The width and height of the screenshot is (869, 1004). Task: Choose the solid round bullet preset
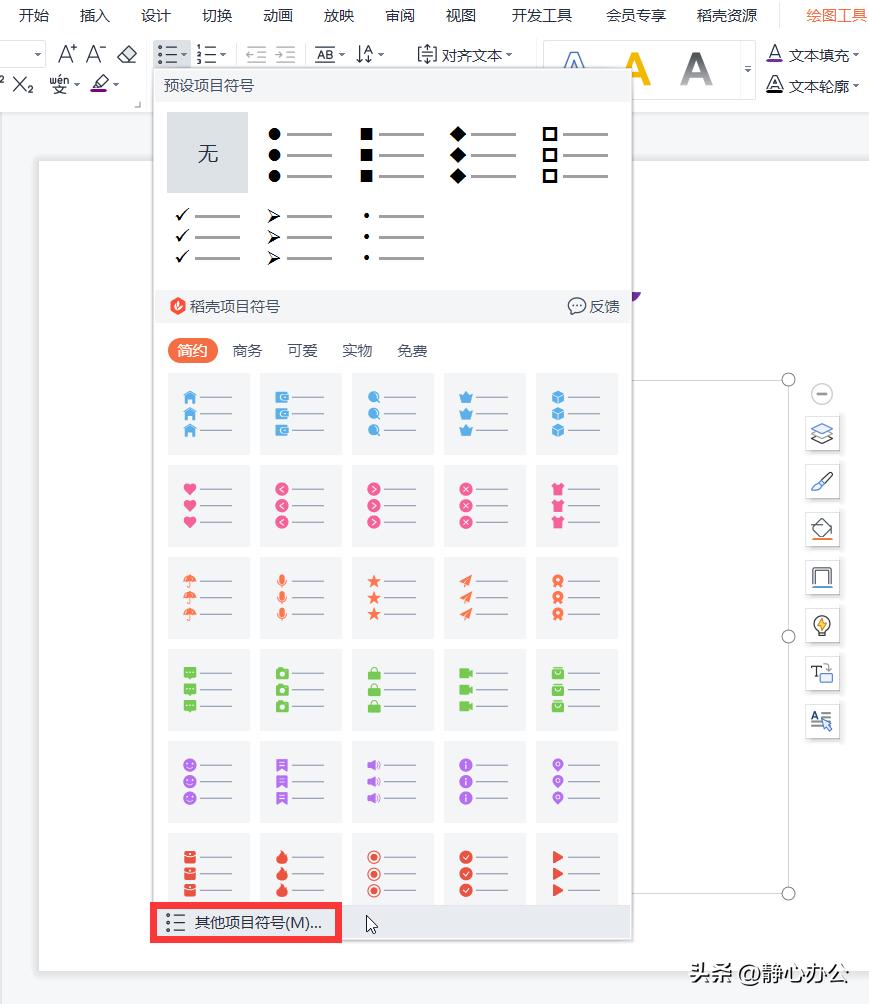click(300, 154)
